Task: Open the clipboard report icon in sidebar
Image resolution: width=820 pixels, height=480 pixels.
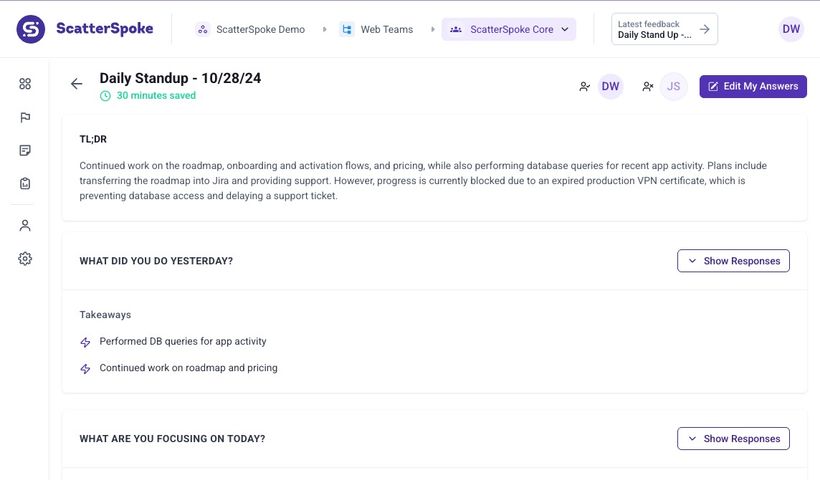Action: [25, 184]
